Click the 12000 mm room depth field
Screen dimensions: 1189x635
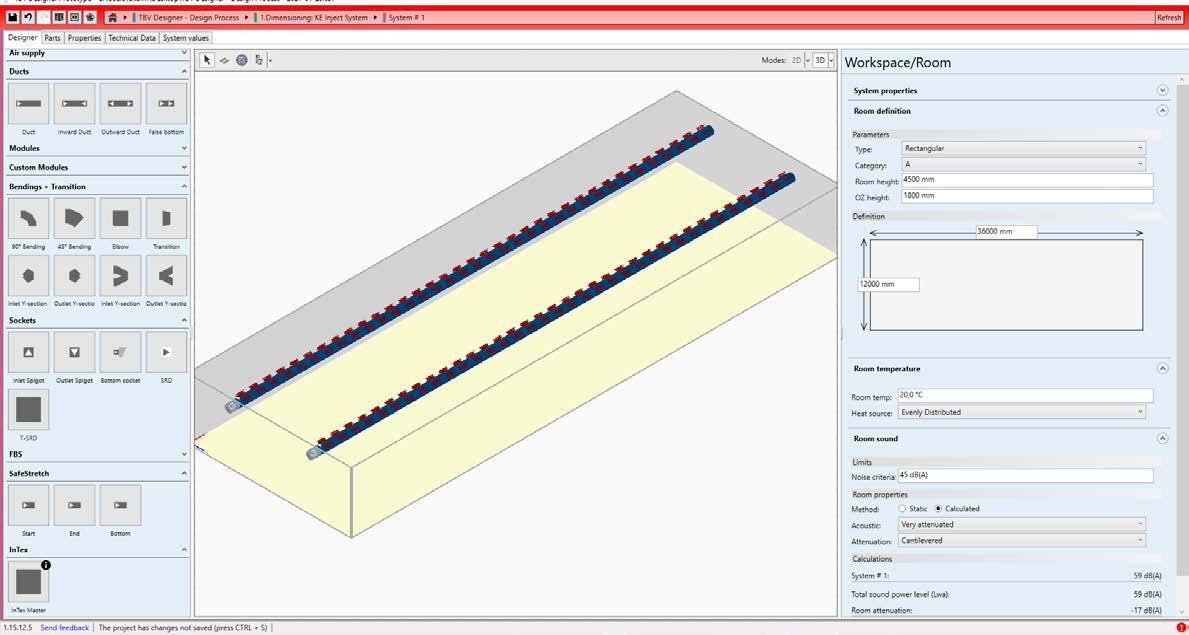888,284
